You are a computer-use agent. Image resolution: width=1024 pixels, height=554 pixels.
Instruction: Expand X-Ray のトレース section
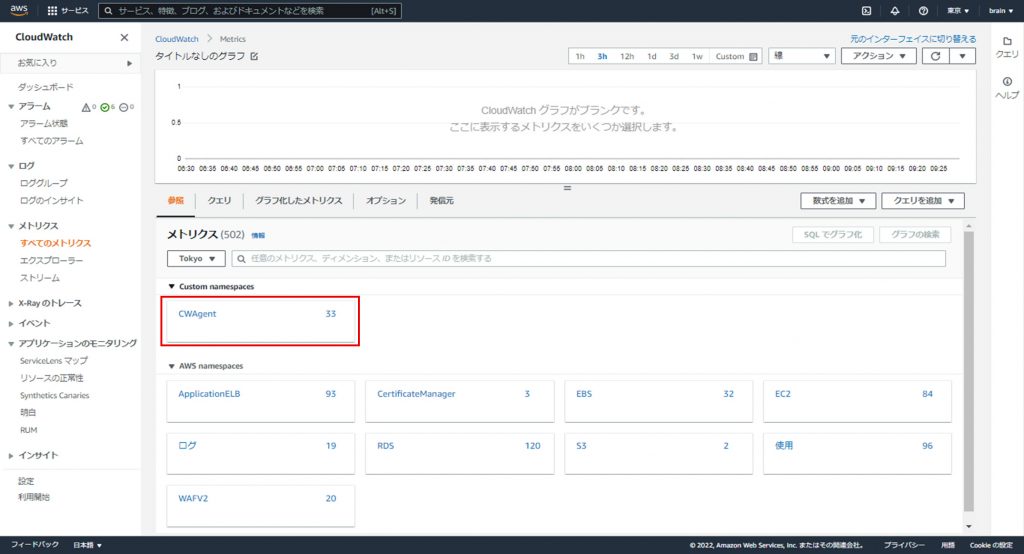(x=11, y=304)
